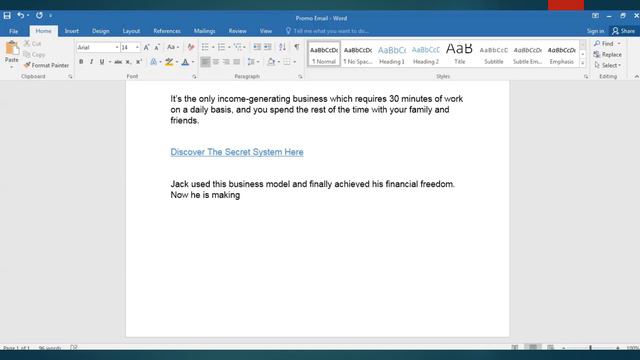Viewport: 640px width, 360px height.
Task: Switch to the Layout tab
Action: pyautogui.click(x=131, y=31)
